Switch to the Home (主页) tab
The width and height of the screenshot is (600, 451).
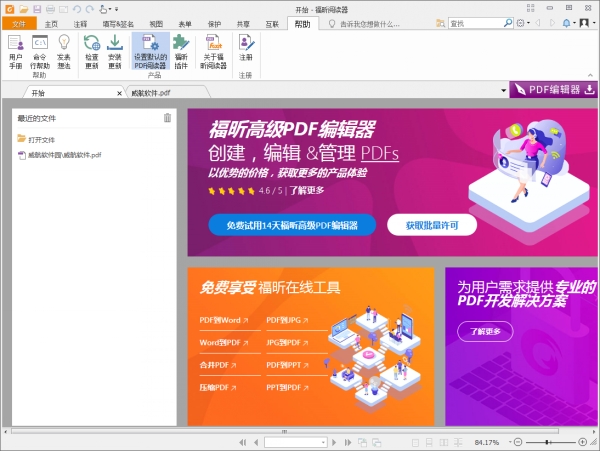(x=51, y=24)
